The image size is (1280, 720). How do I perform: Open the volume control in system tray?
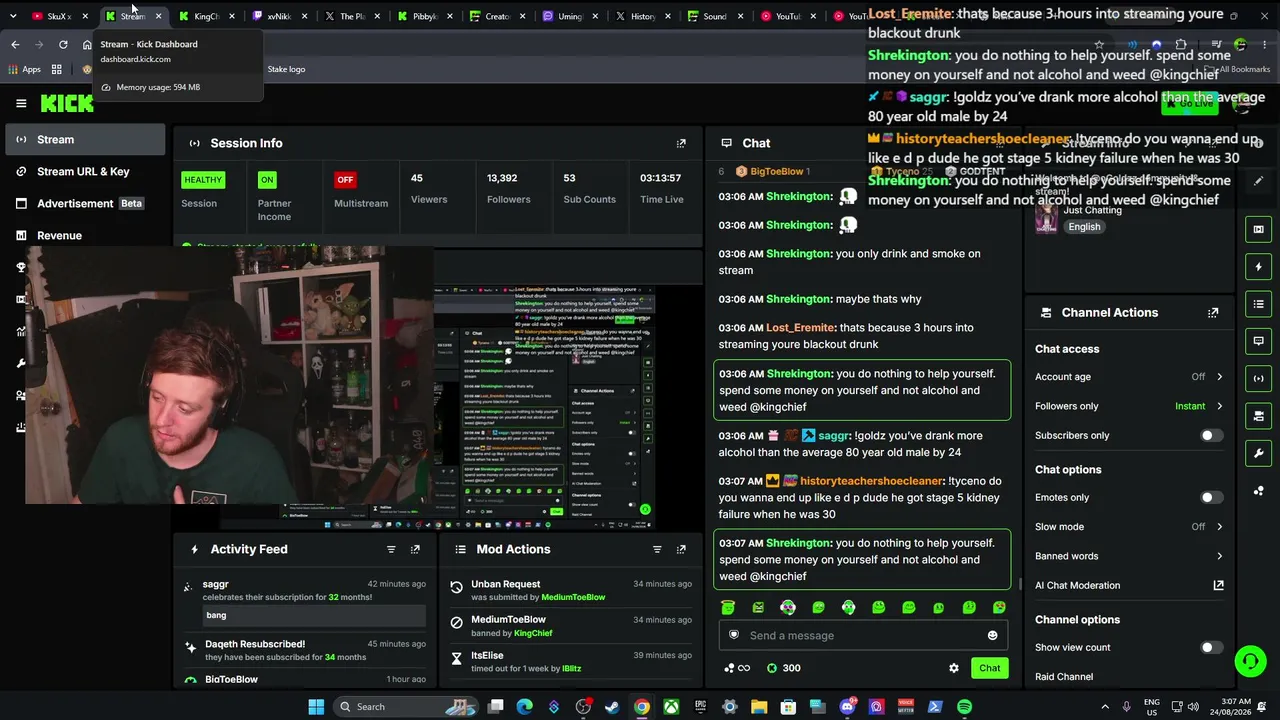1192,707
